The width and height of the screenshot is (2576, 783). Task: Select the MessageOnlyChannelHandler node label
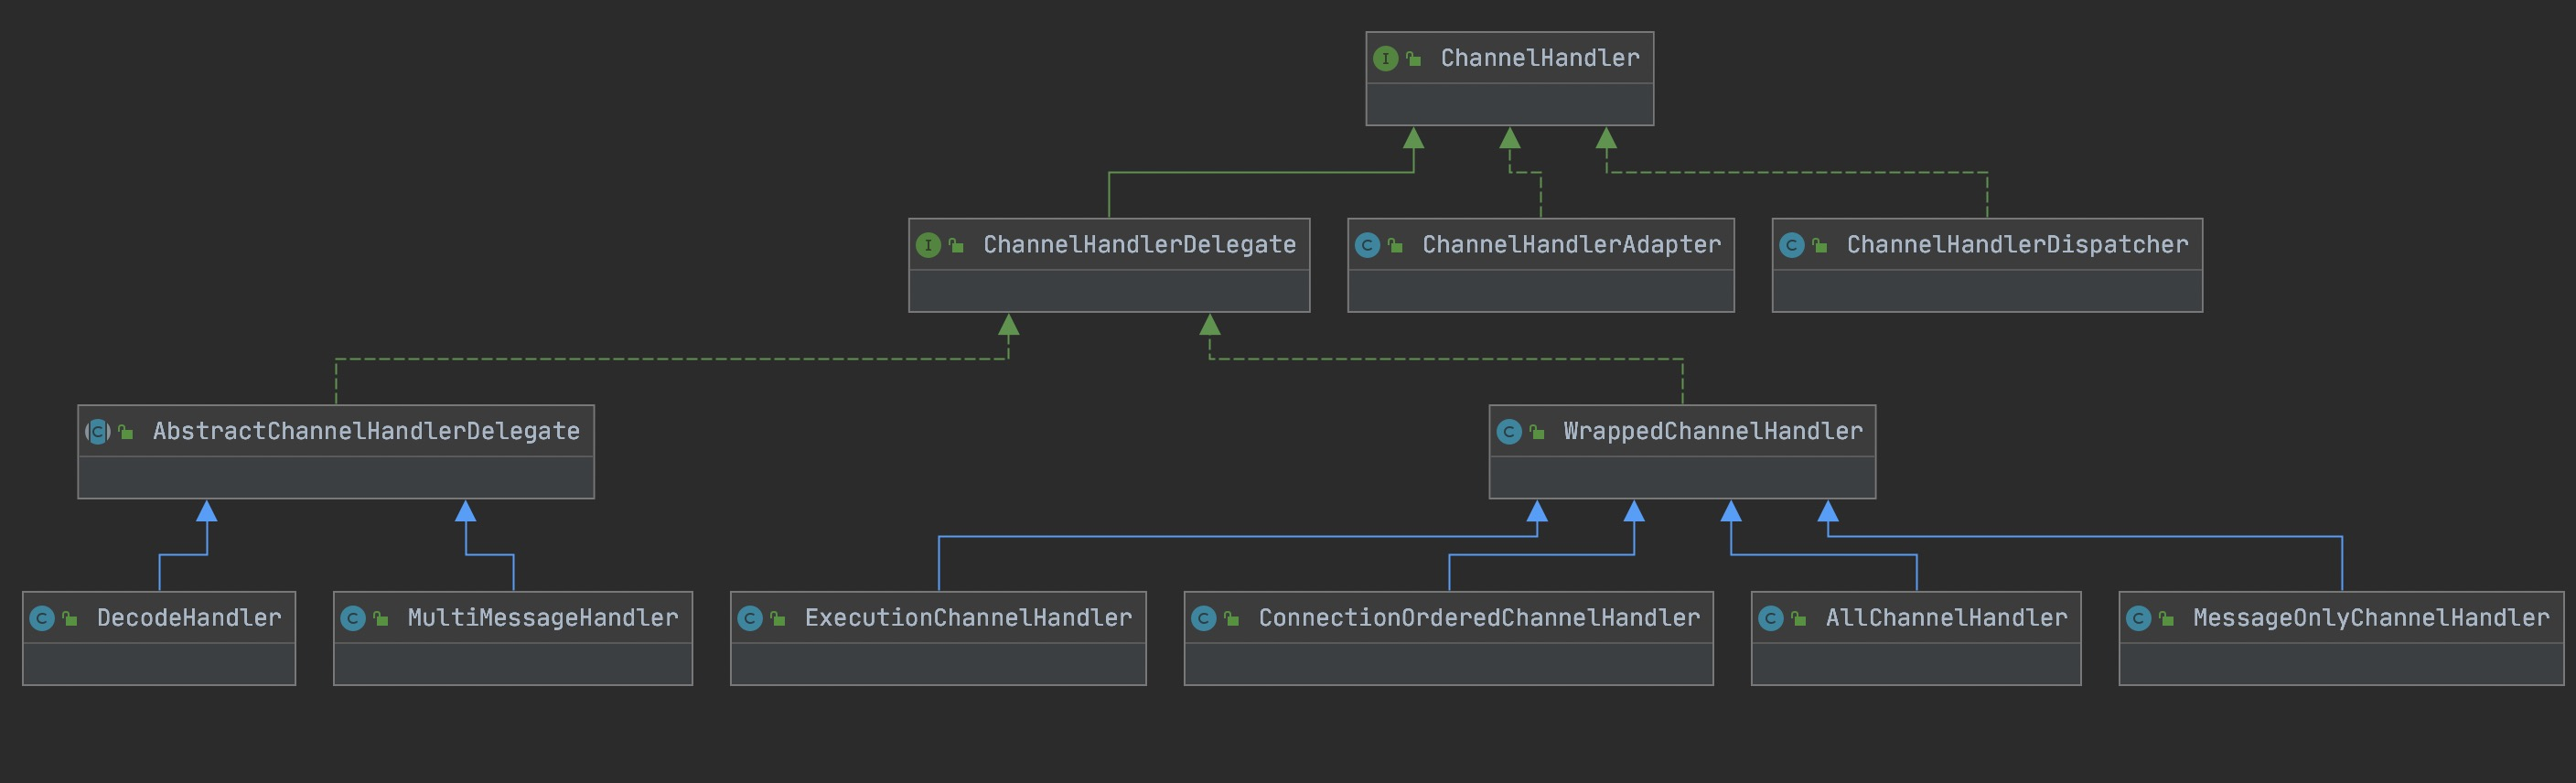pyautogui.click(x=2370, y=618)
